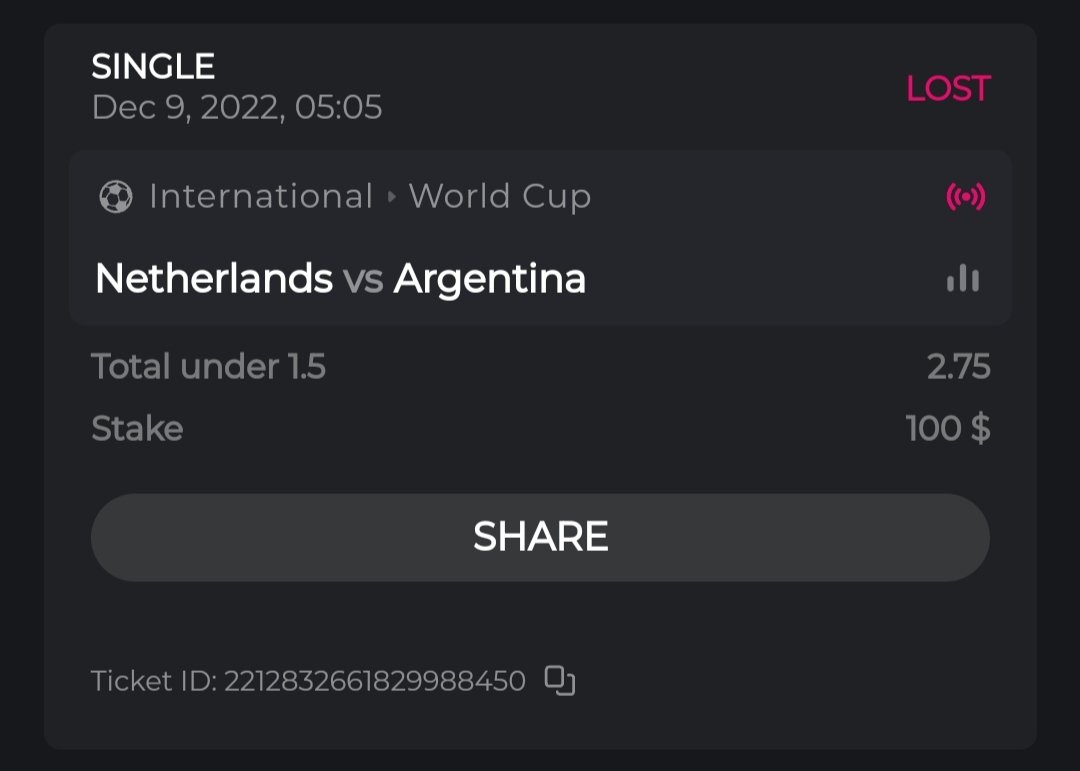Click the Ticket ID label

(153, 682)
